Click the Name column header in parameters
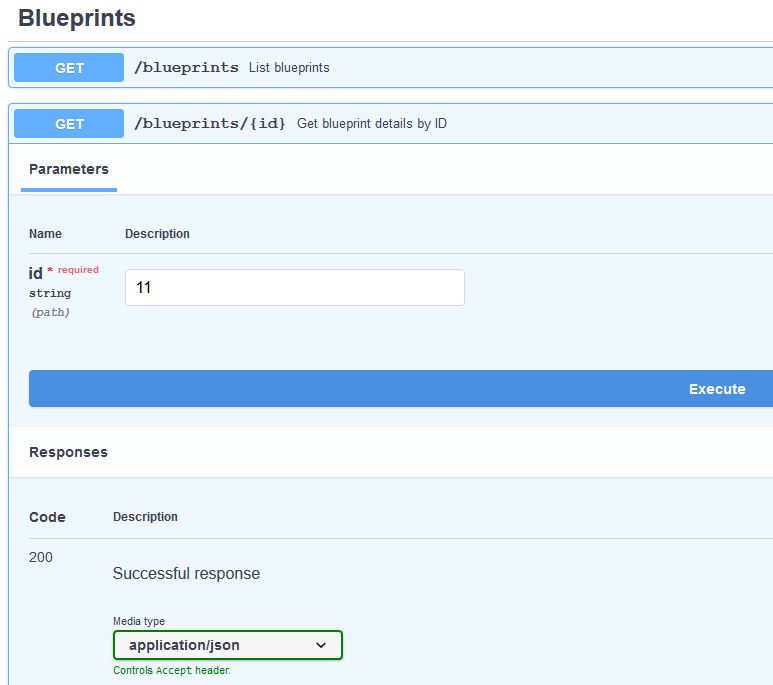Image resolution: width=773 pixels, height=685 pixels. coord(45,234)
